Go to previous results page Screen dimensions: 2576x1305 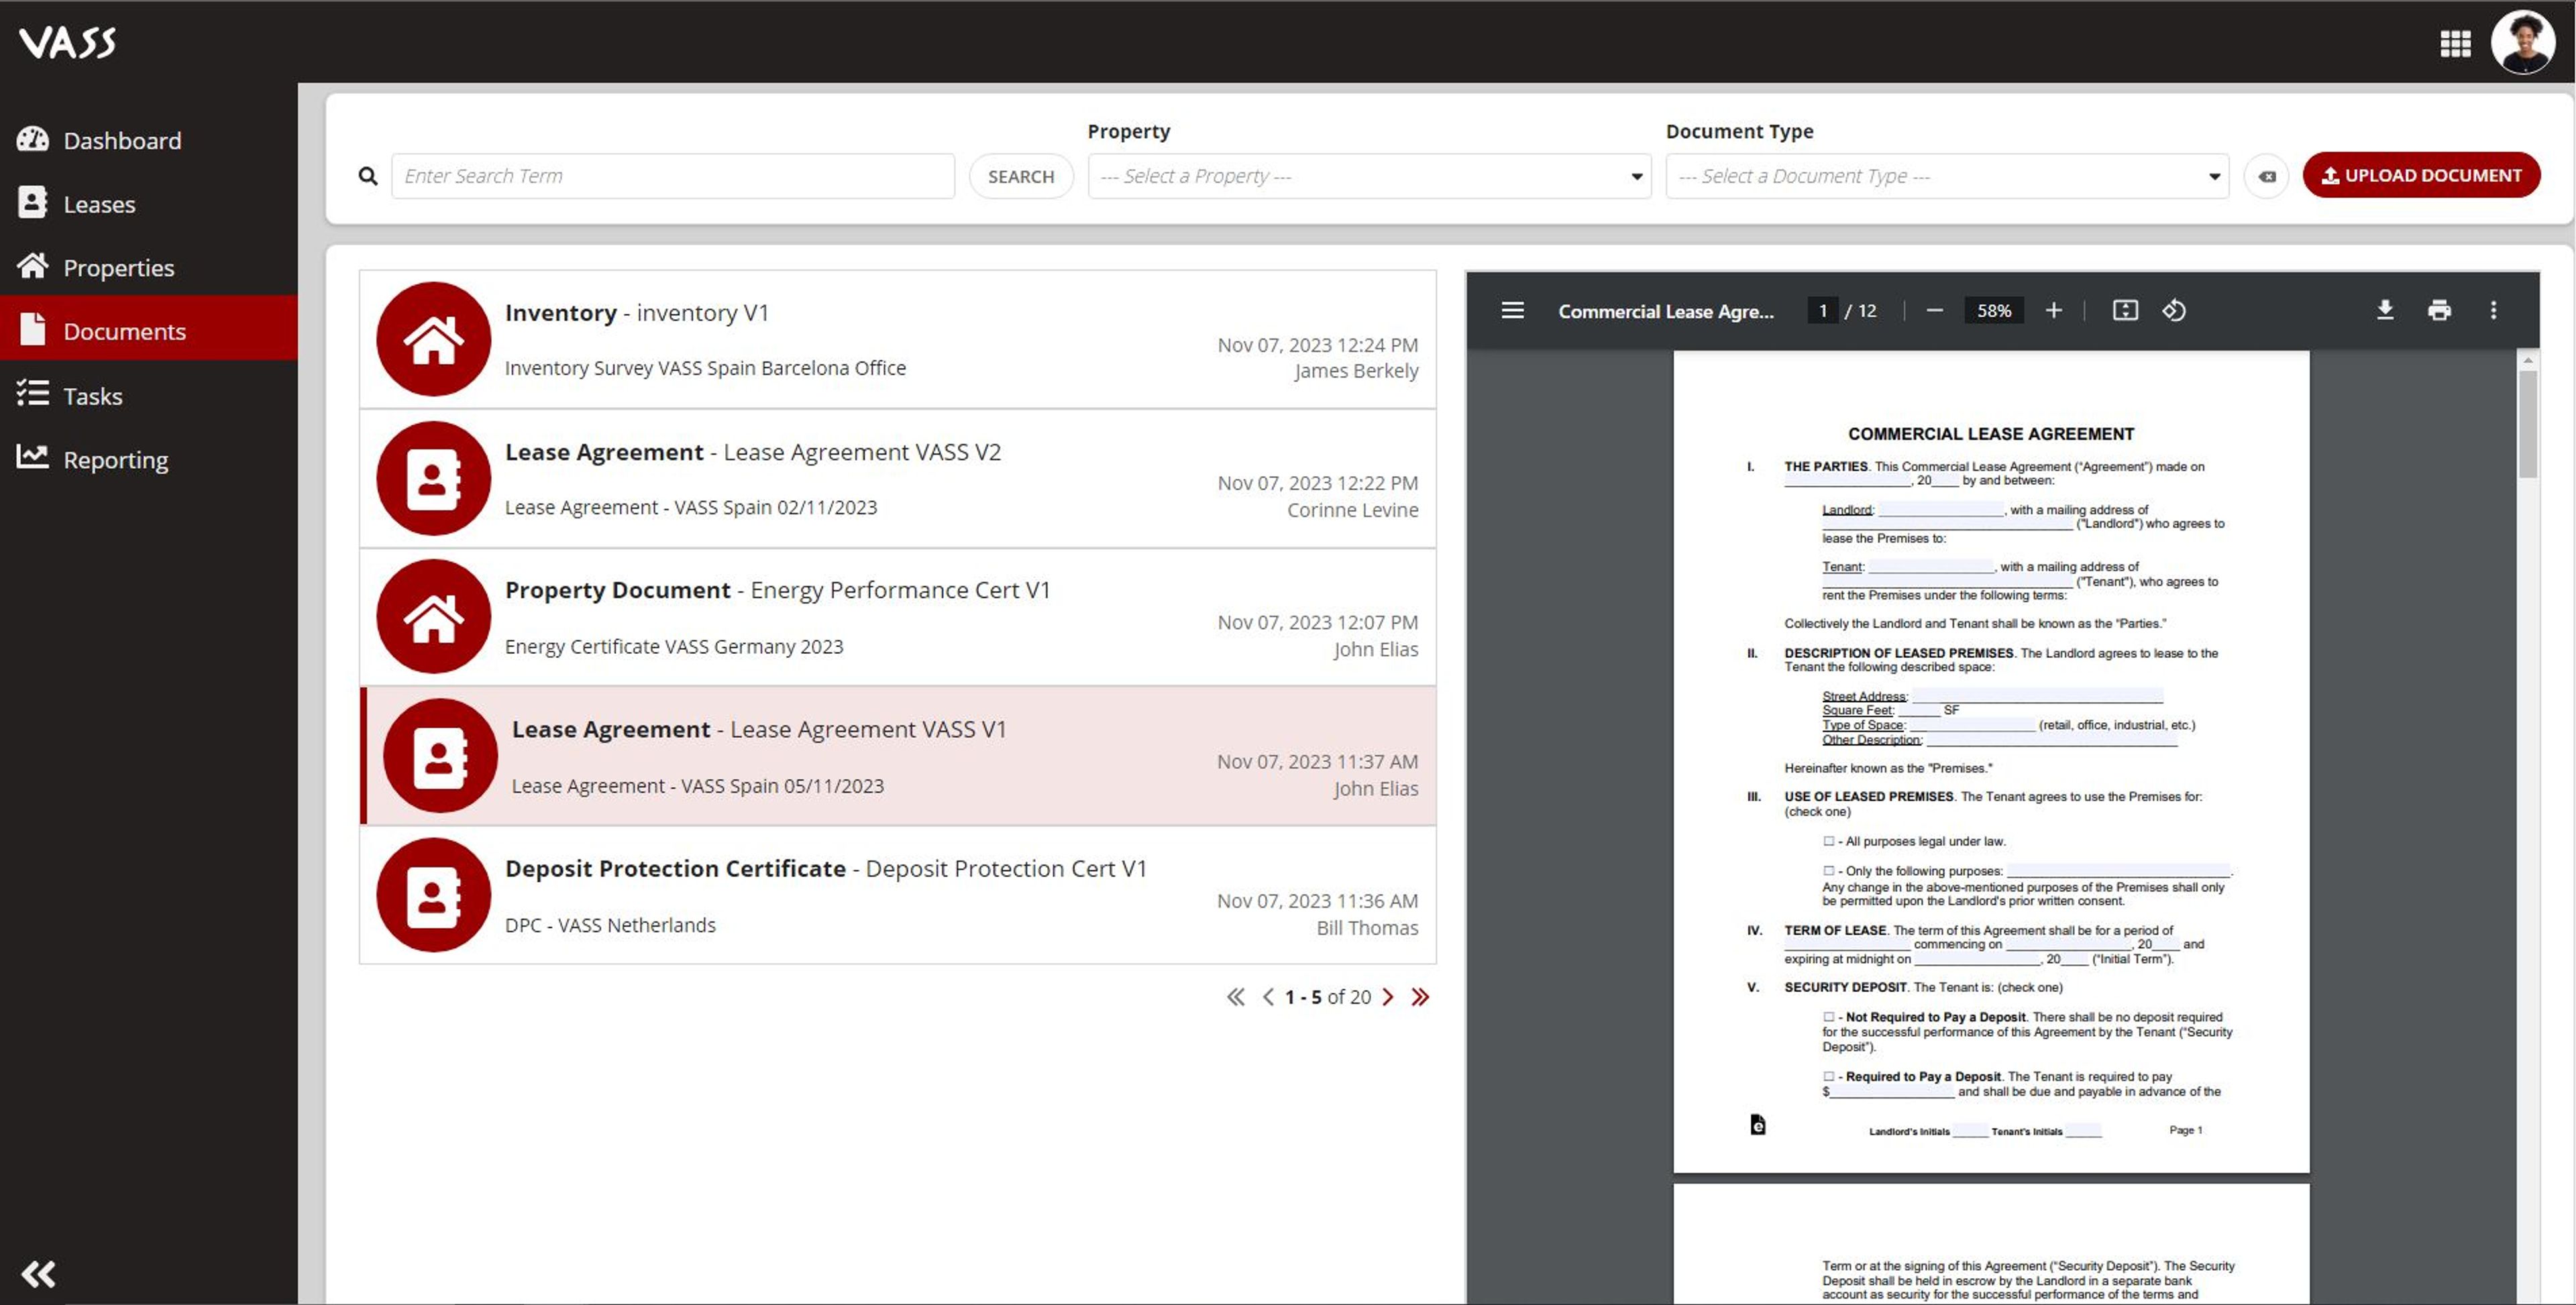[x=1268, y=997]
